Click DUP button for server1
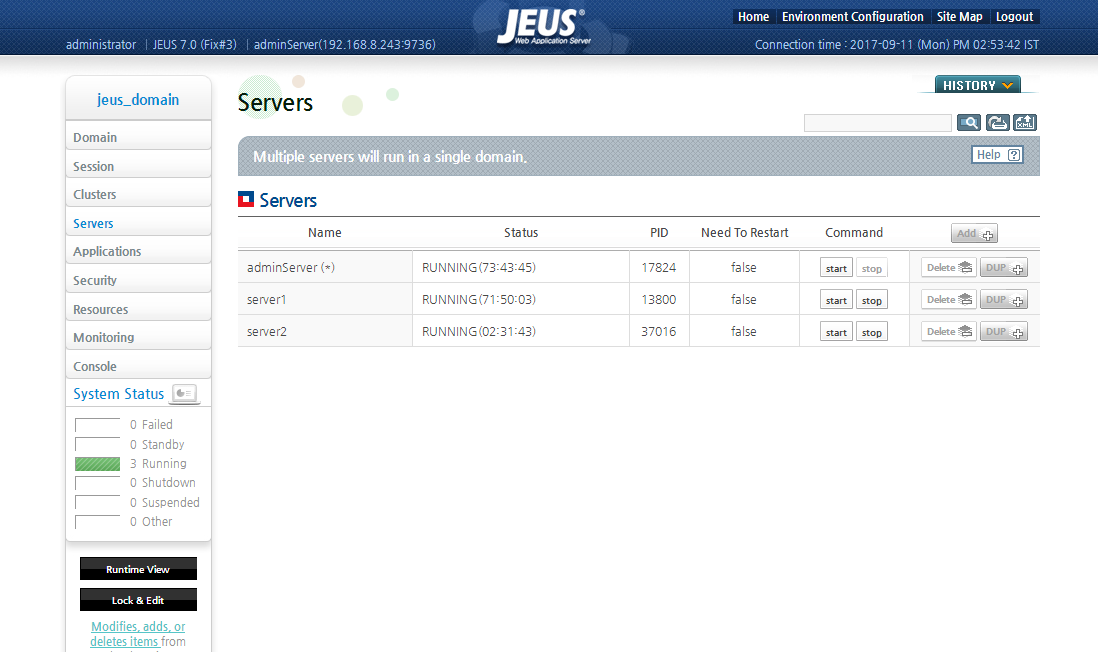 point(1003,300)
